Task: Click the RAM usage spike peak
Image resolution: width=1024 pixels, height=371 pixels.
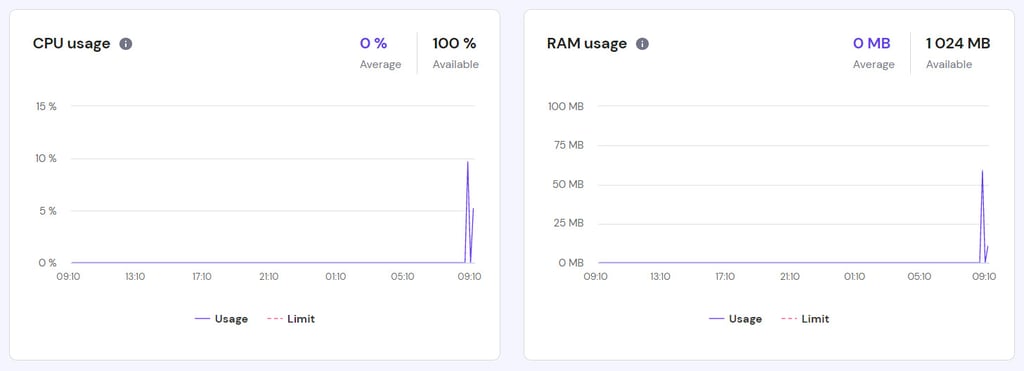Action: click(x=982, y=171)
